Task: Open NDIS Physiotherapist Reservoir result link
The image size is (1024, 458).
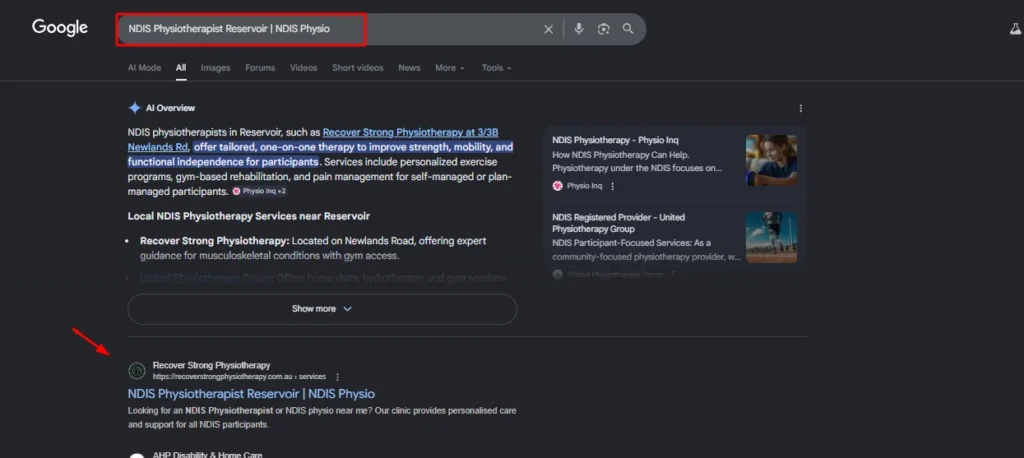Action: [x=251, y=394]
